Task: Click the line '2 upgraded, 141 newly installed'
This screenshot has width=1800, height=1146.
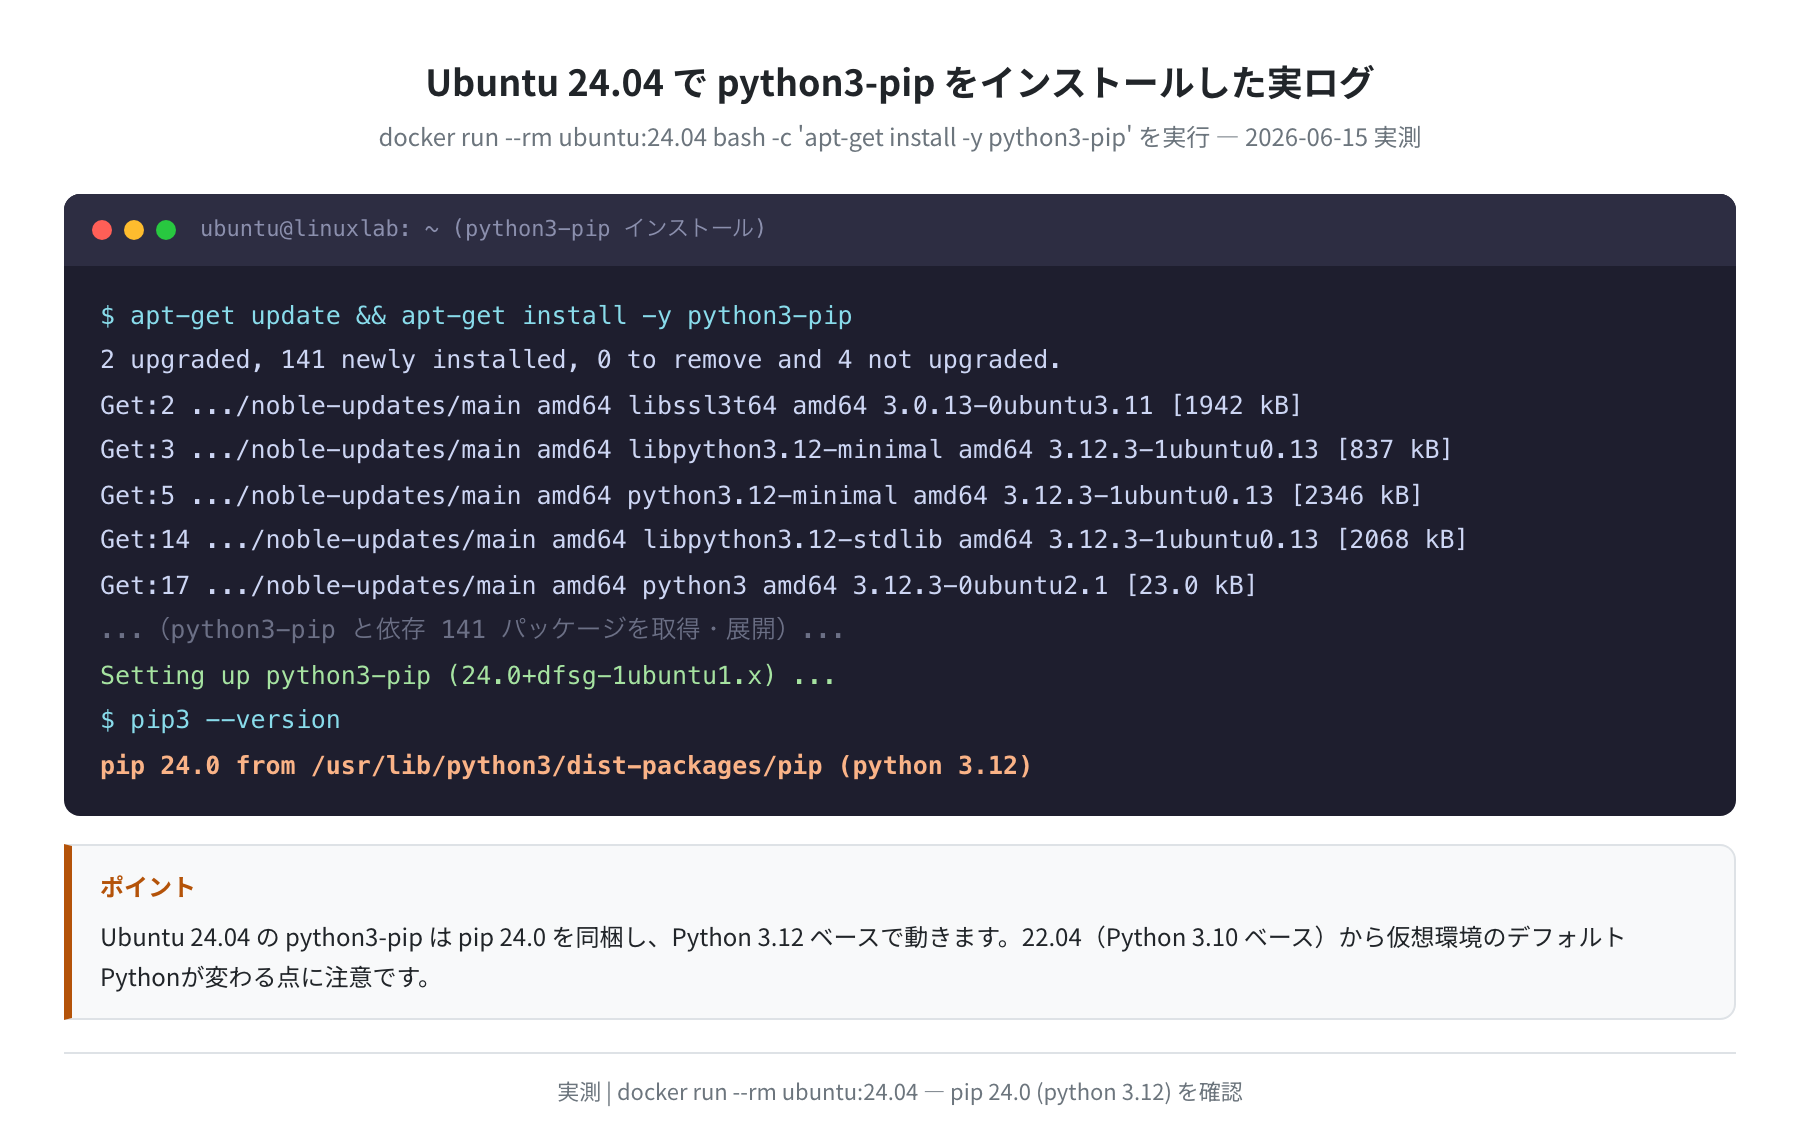Action: [x=580, y=360]
